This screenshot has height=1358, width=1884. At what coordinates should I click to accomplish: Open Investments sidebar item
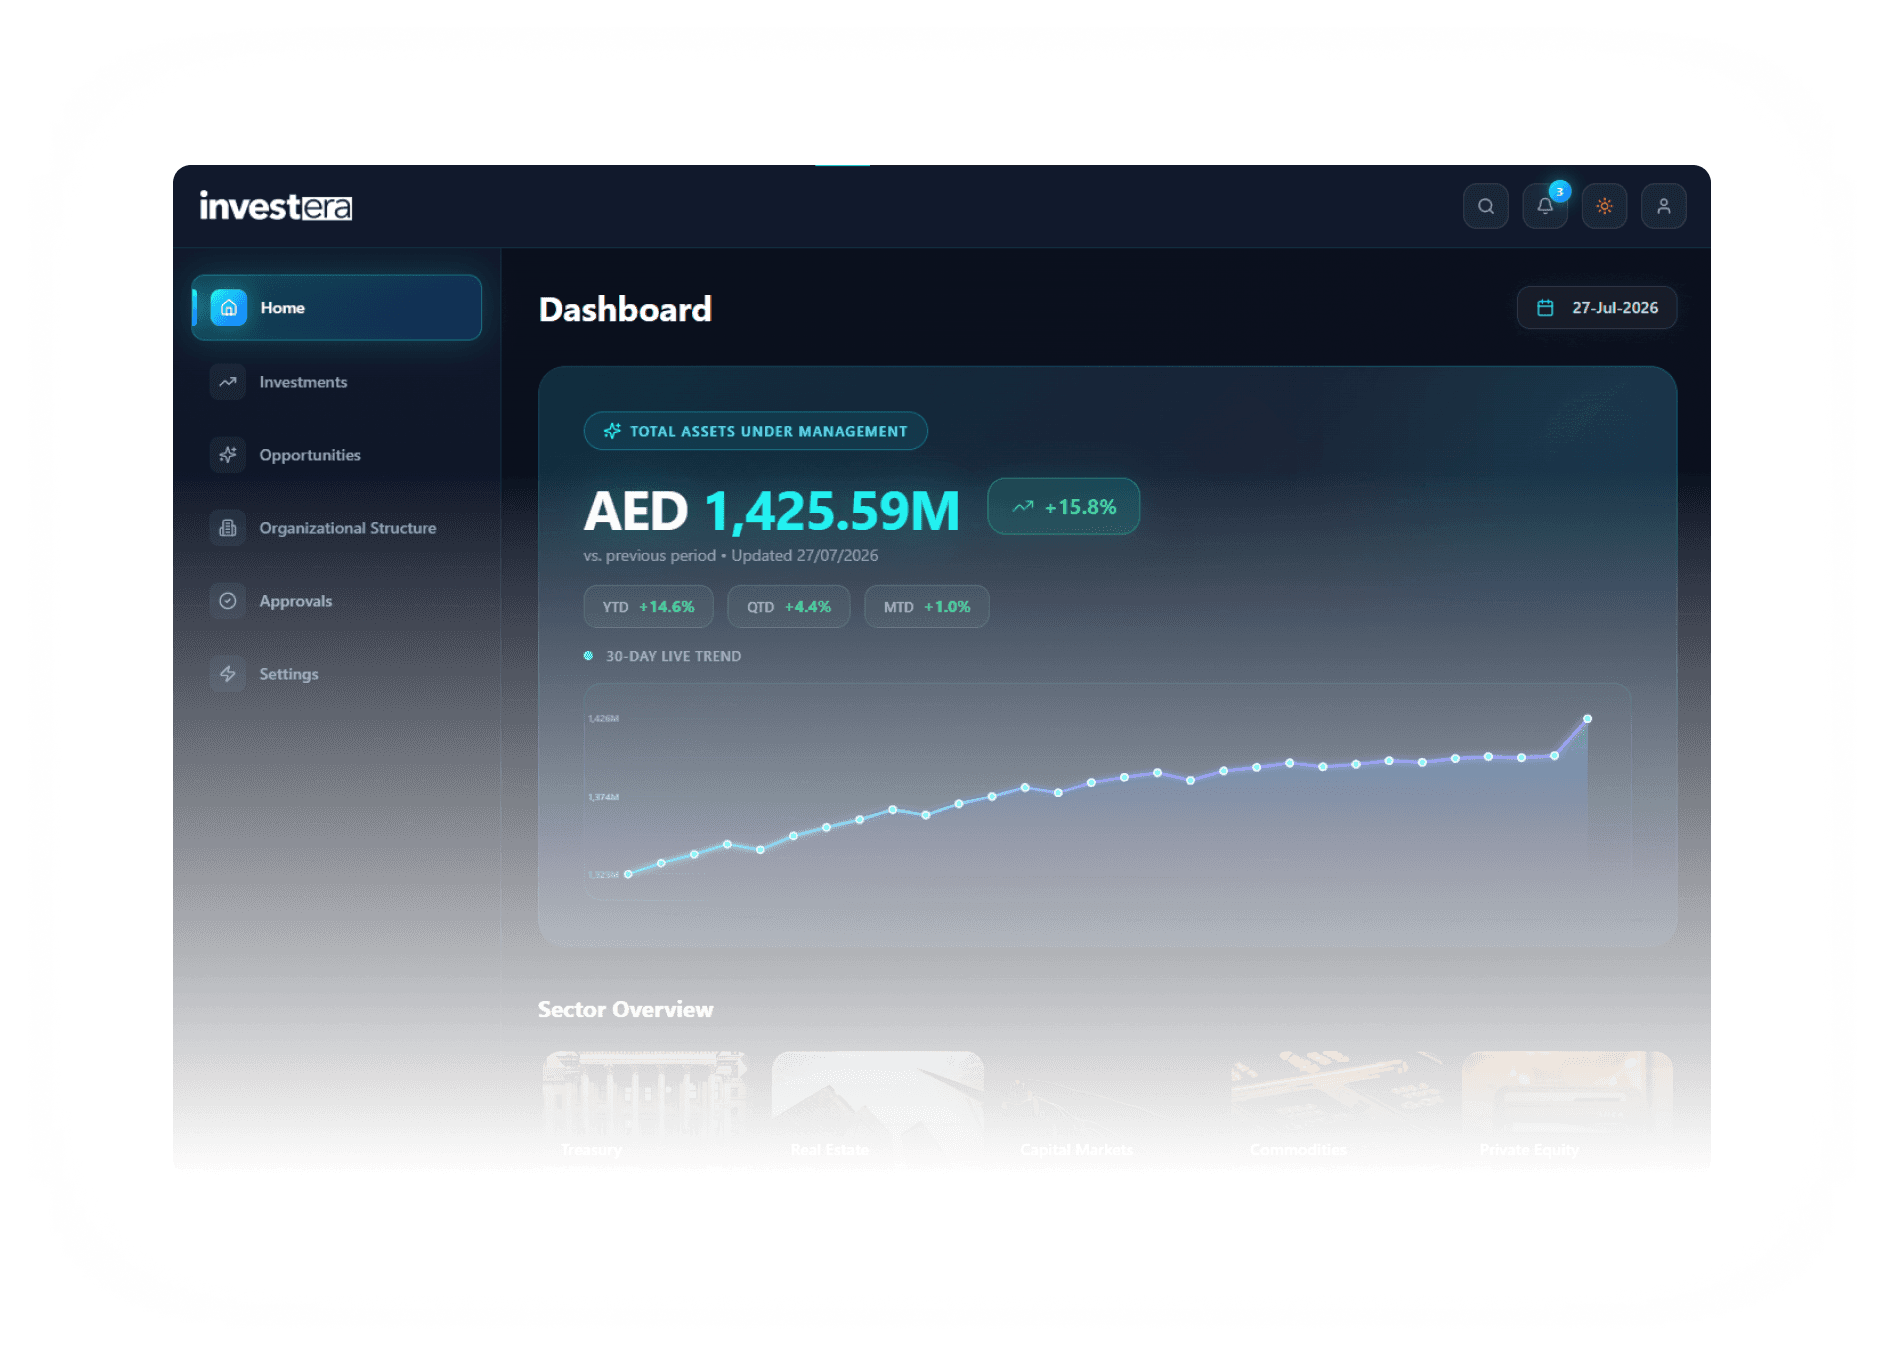(336, 382)
